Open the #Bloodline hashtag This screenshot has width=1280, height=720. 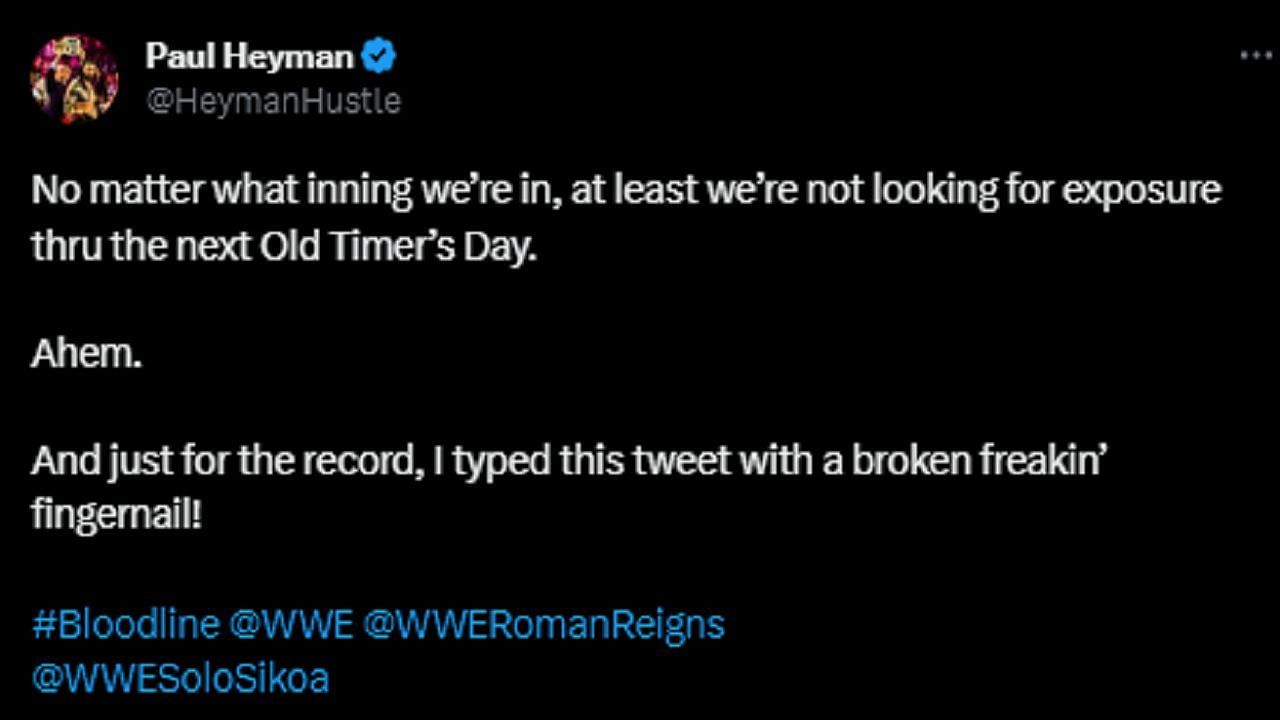point(125,625)
